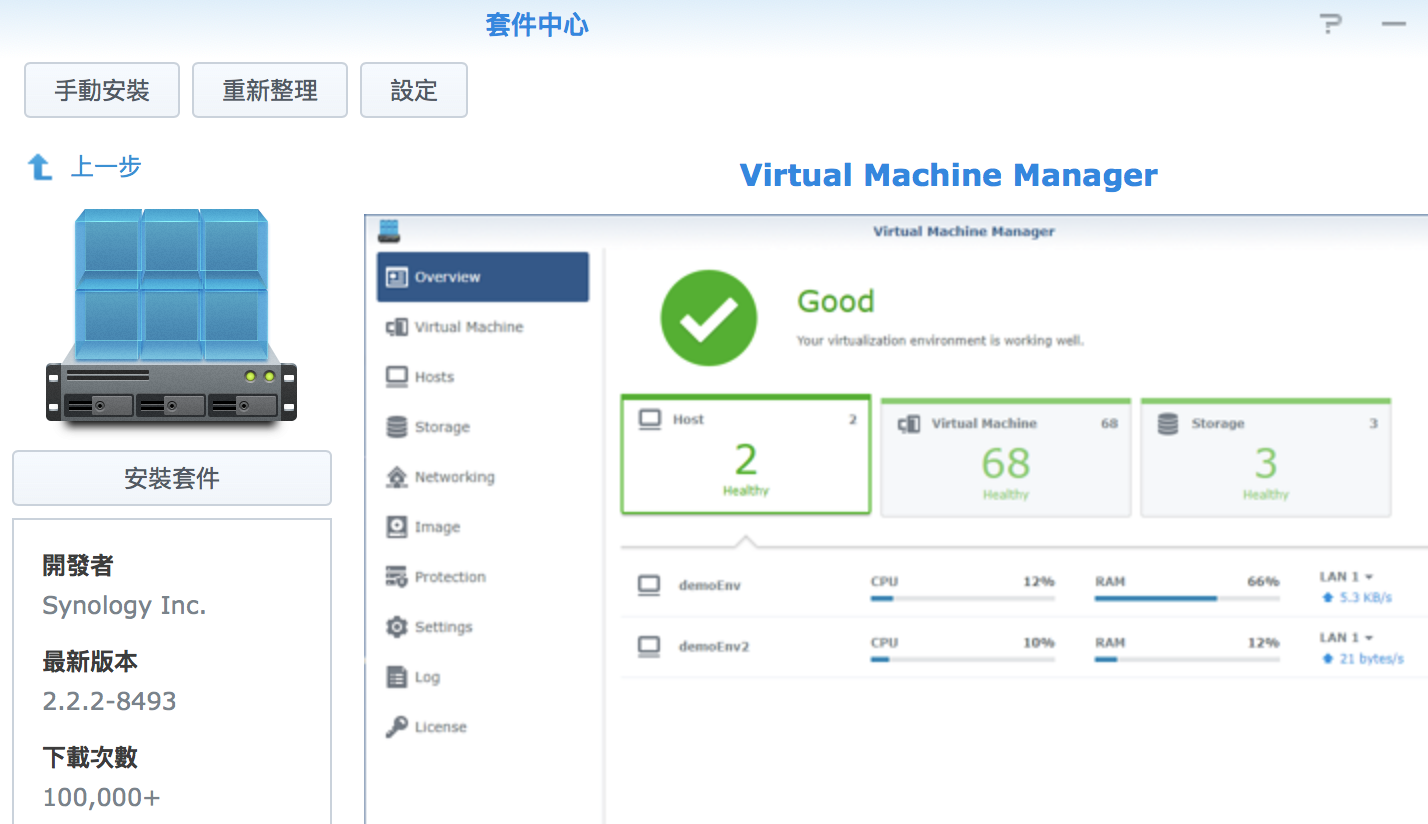This screenshot has width=1428, height=824.
Task: Click the Storage database icon in sidebar
Action: point(397,427)
